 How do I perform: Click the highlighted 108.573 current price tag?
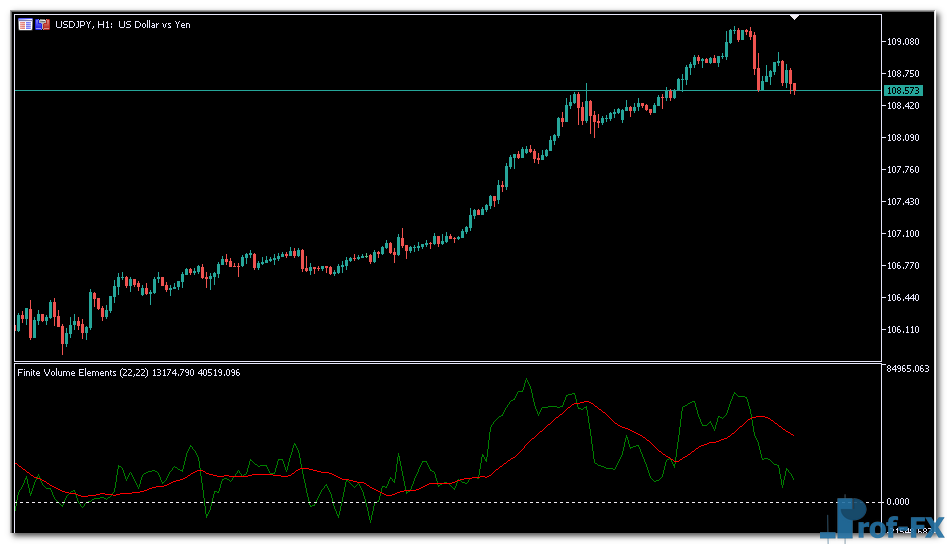pos(902,91)
